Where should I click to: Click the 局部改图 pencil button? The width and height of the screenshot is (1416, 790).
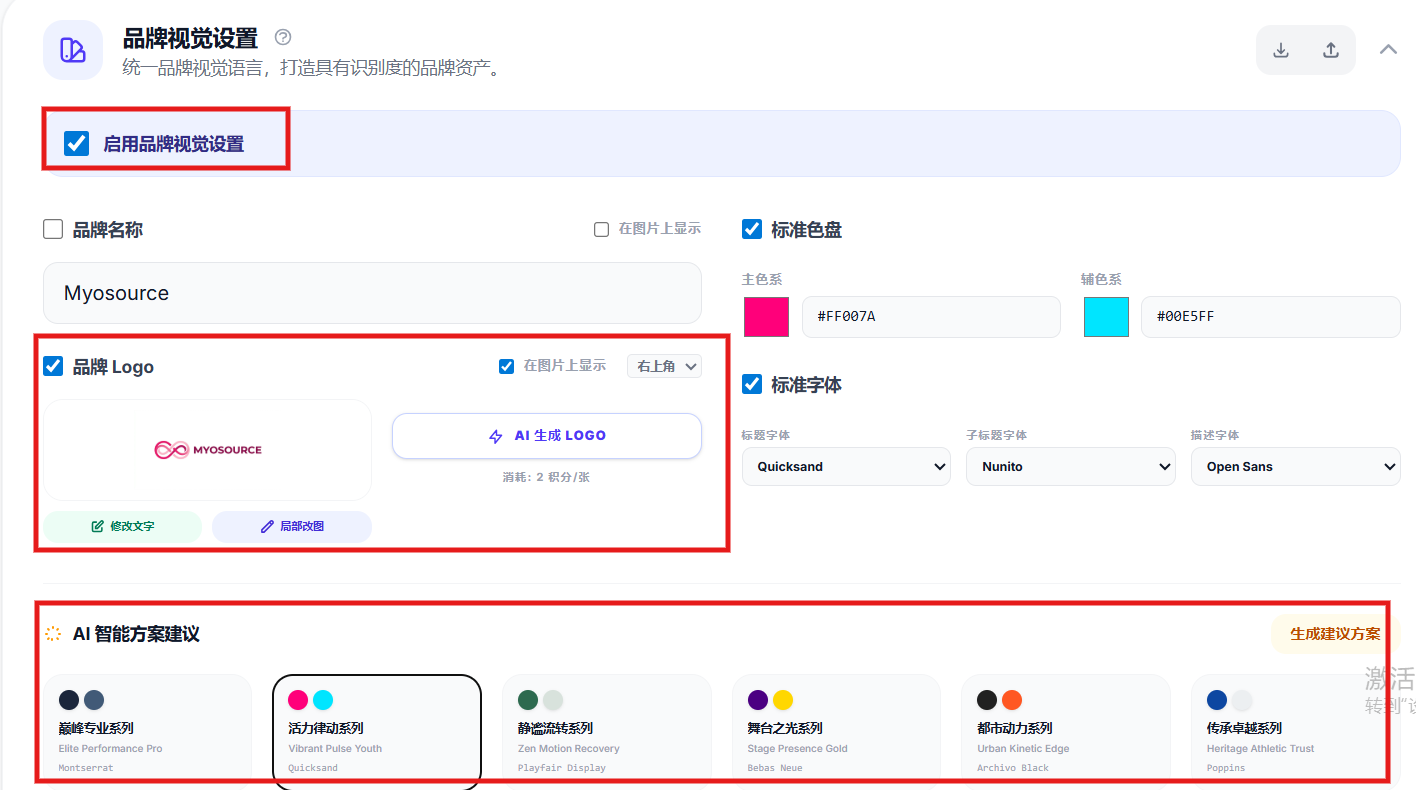click(x=292, y=526)
